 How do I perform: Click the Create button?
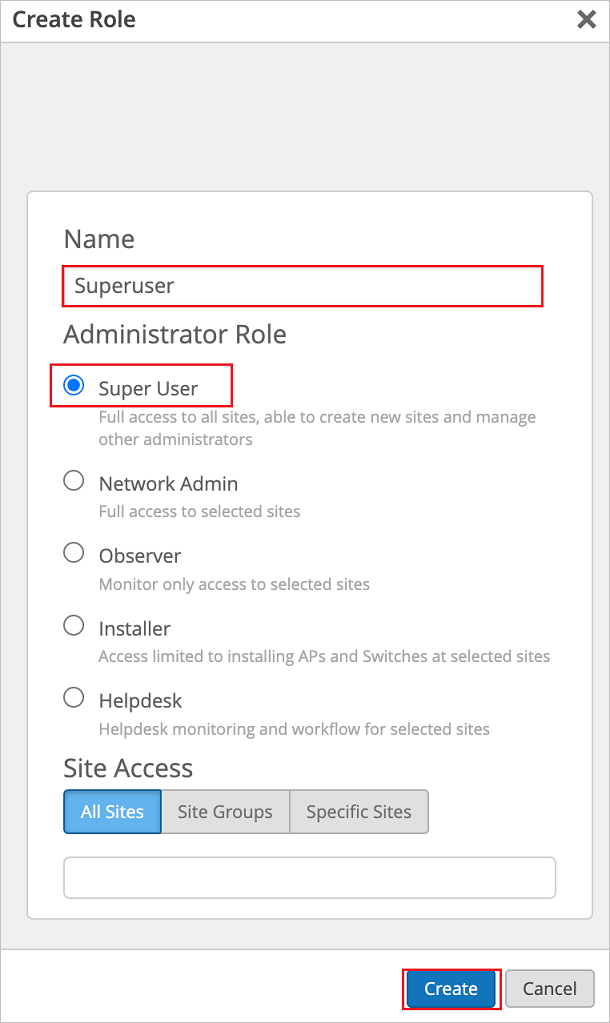(451, 988)
